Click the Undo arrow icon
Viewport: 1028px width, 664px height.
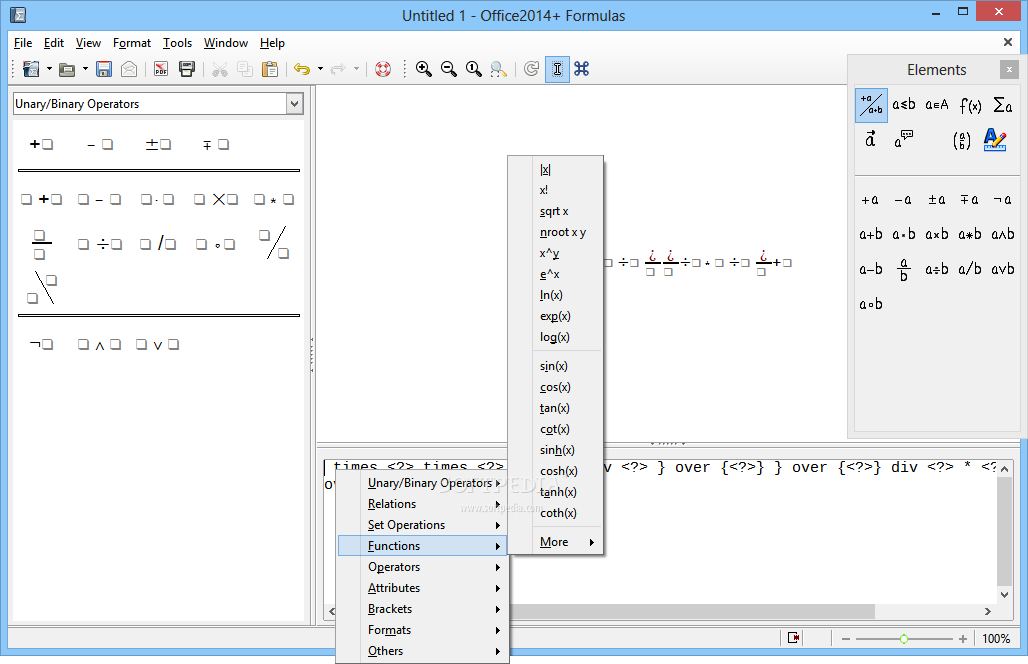coord(302,69)
